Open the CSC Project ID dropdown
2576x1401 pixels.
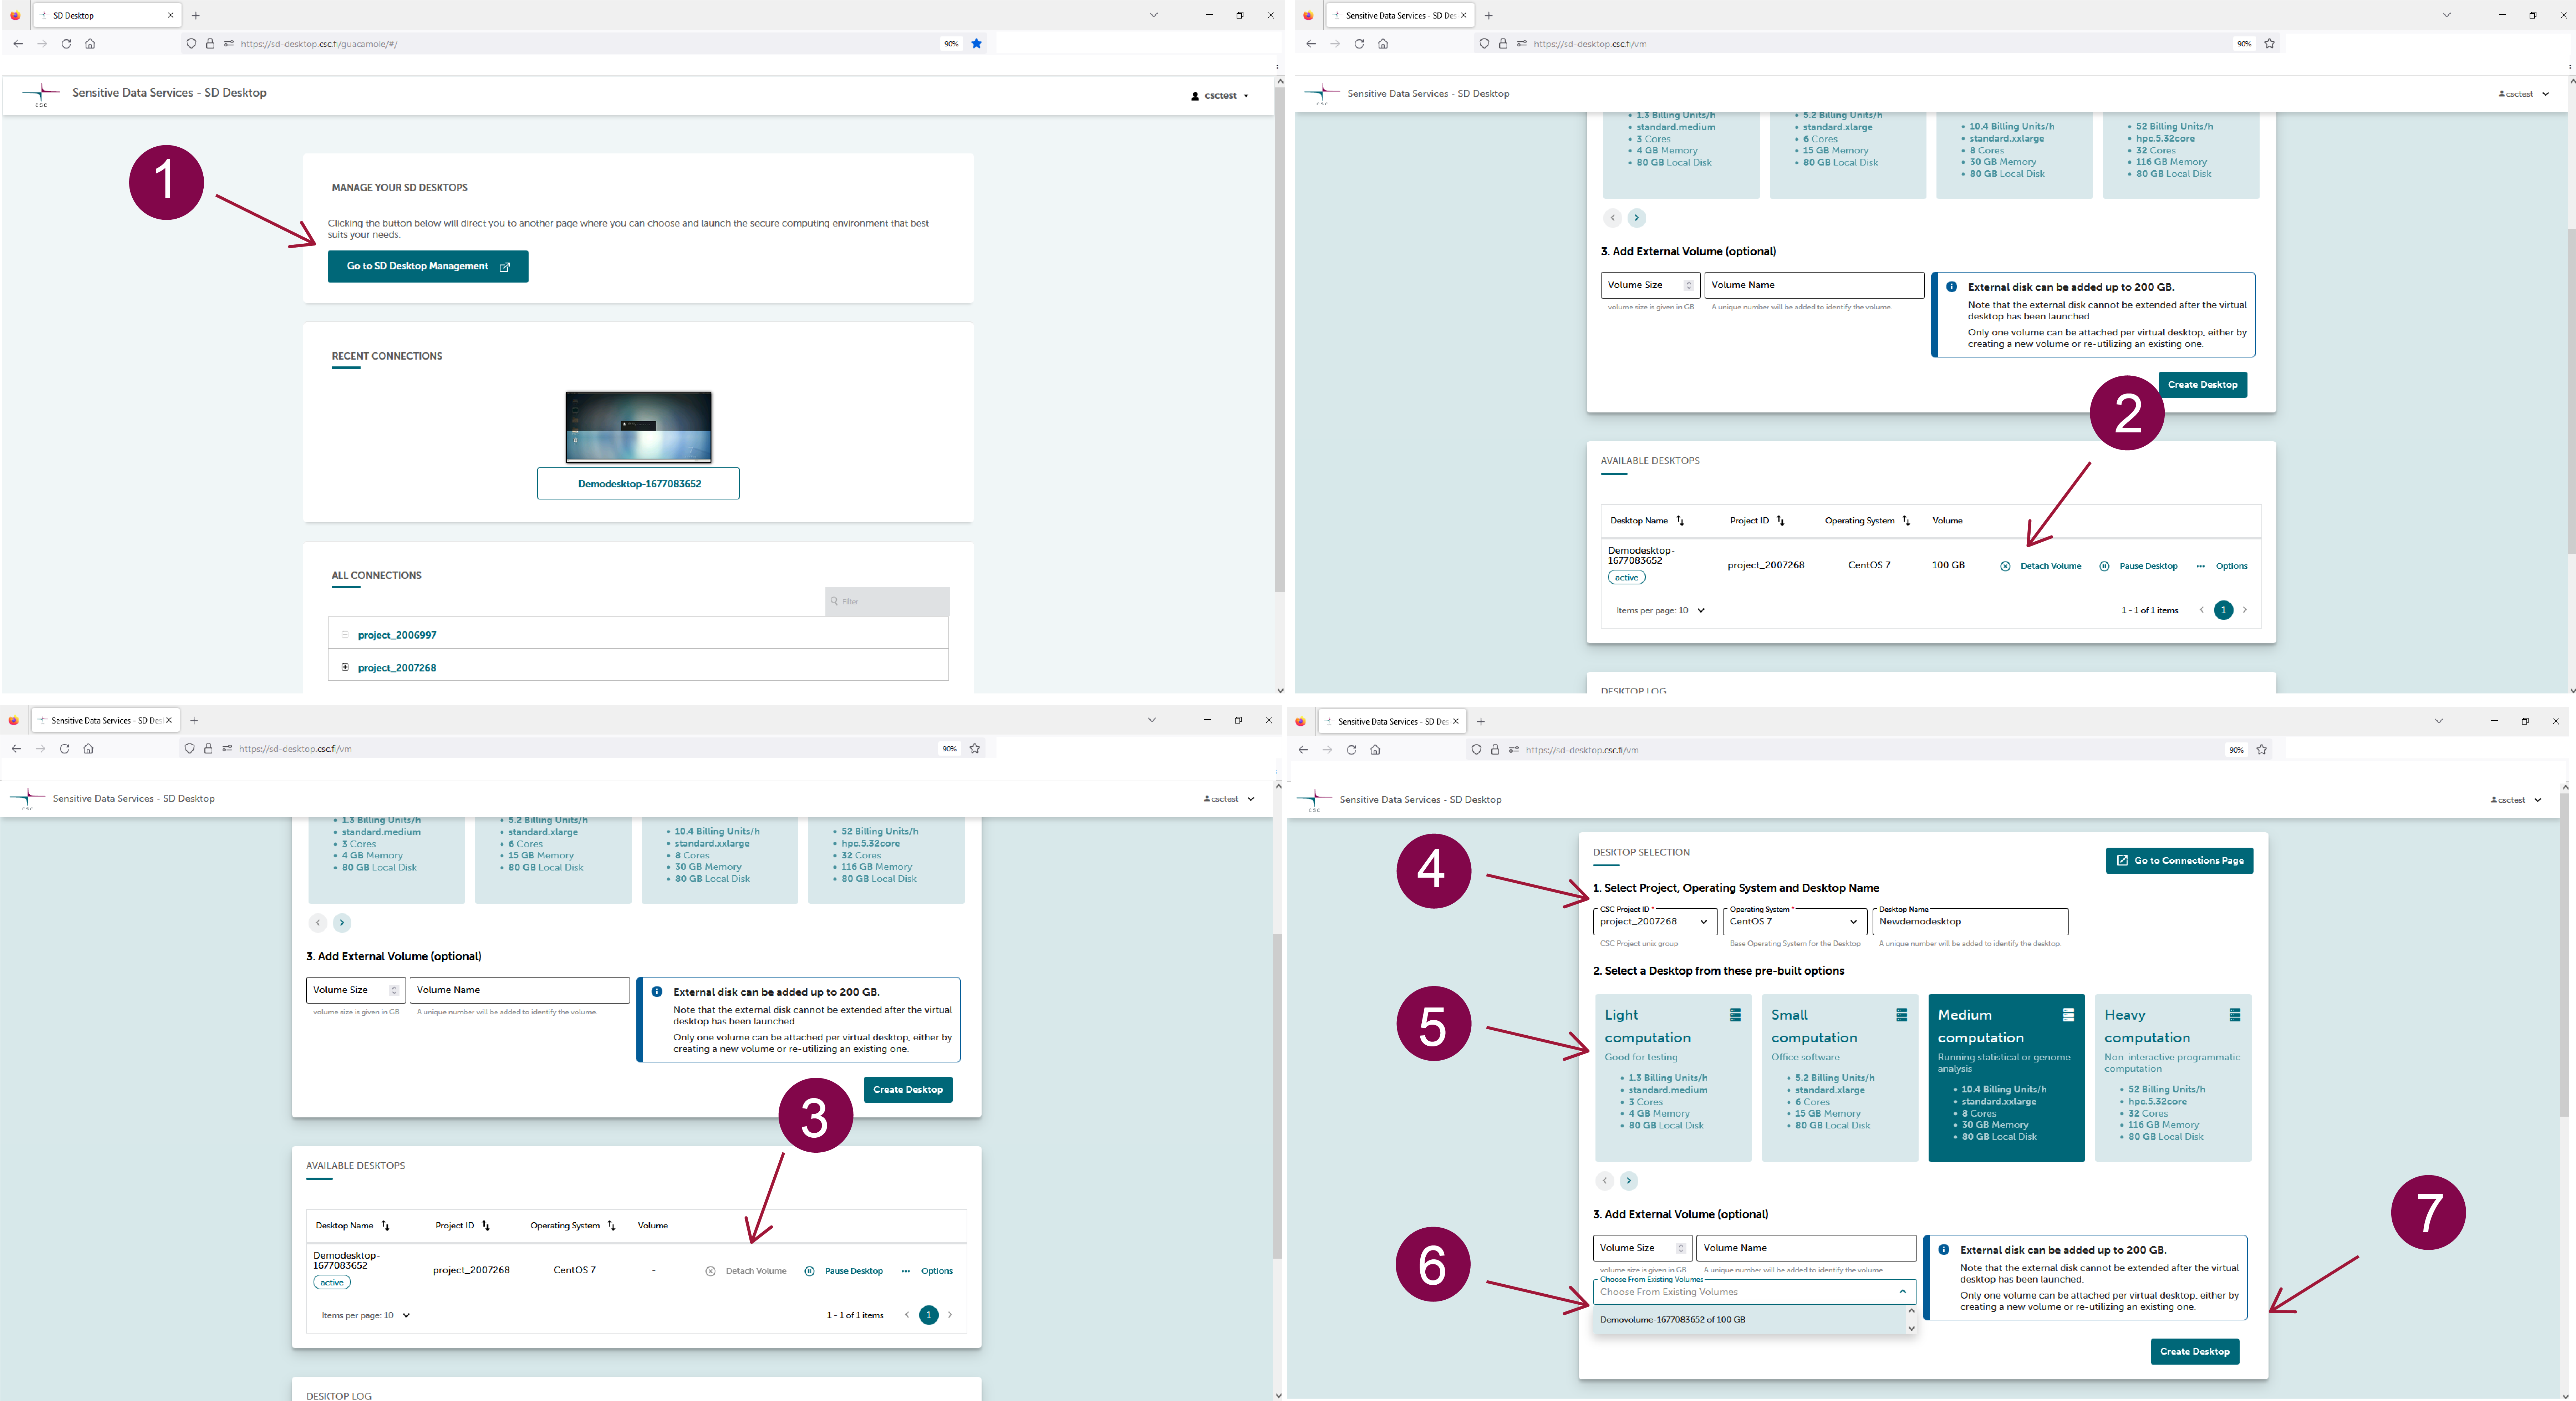coord(1655,922)
